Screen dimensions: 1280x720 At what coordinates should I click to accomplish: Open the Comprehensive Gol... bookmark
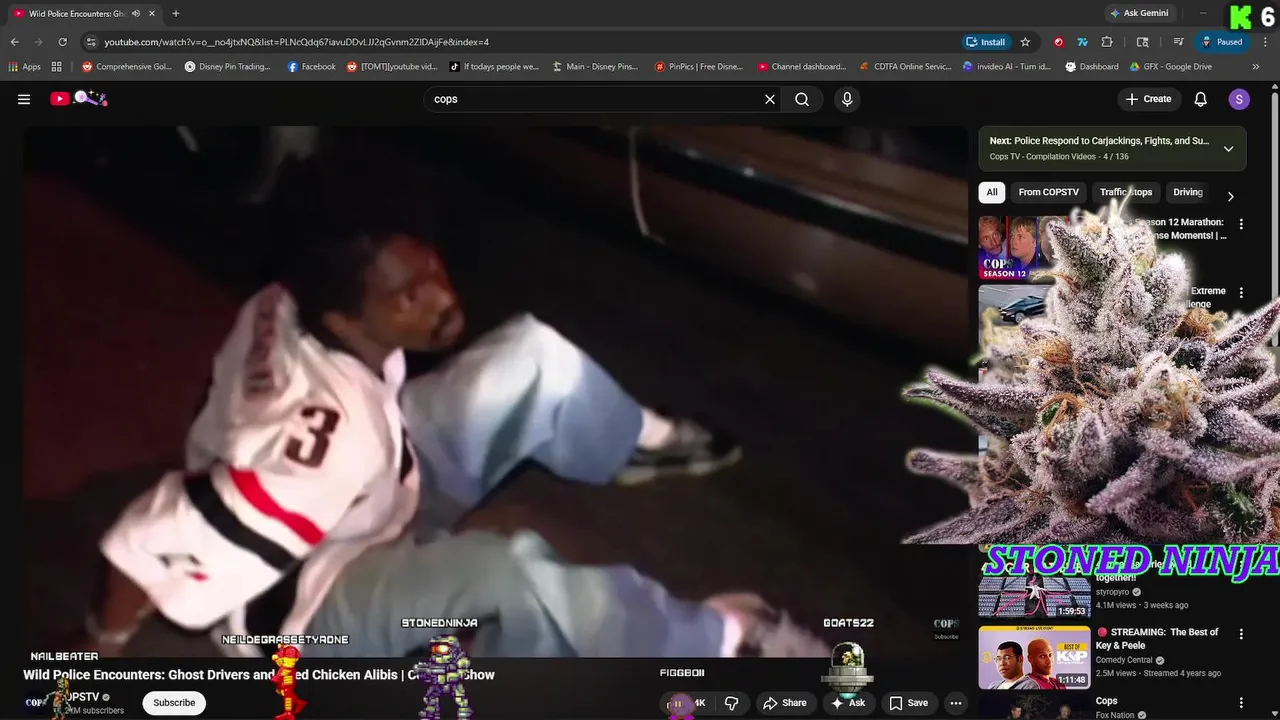127,67
